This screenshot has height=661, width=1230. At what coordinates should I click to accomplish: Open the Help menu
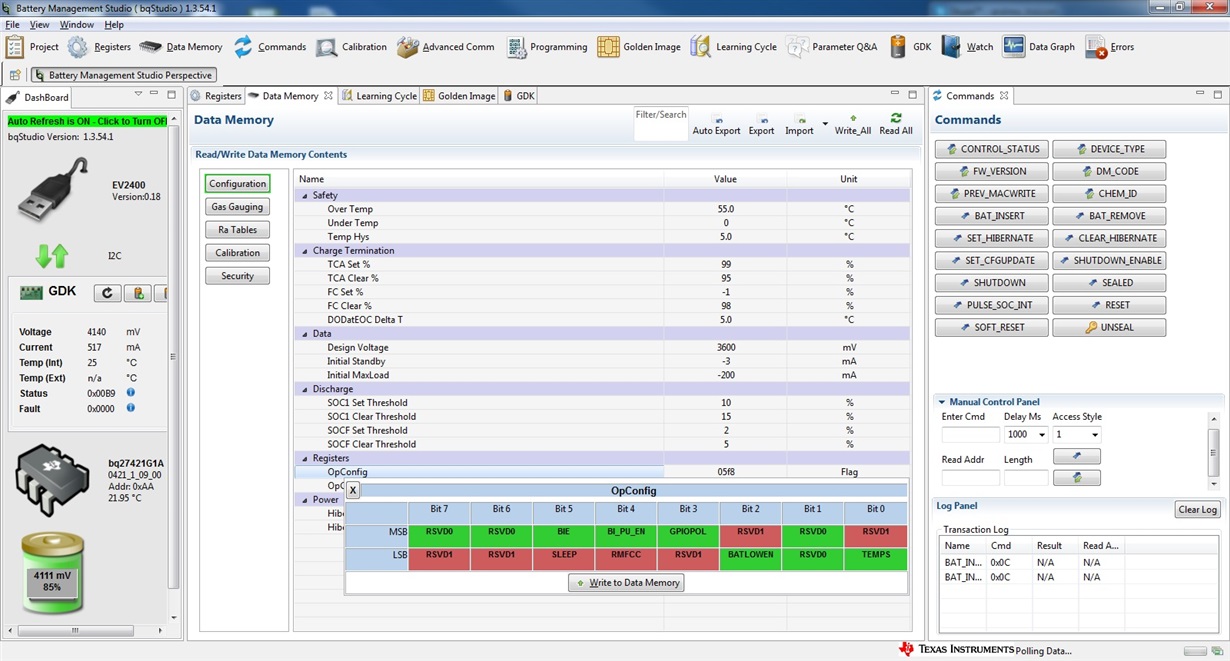114,24
